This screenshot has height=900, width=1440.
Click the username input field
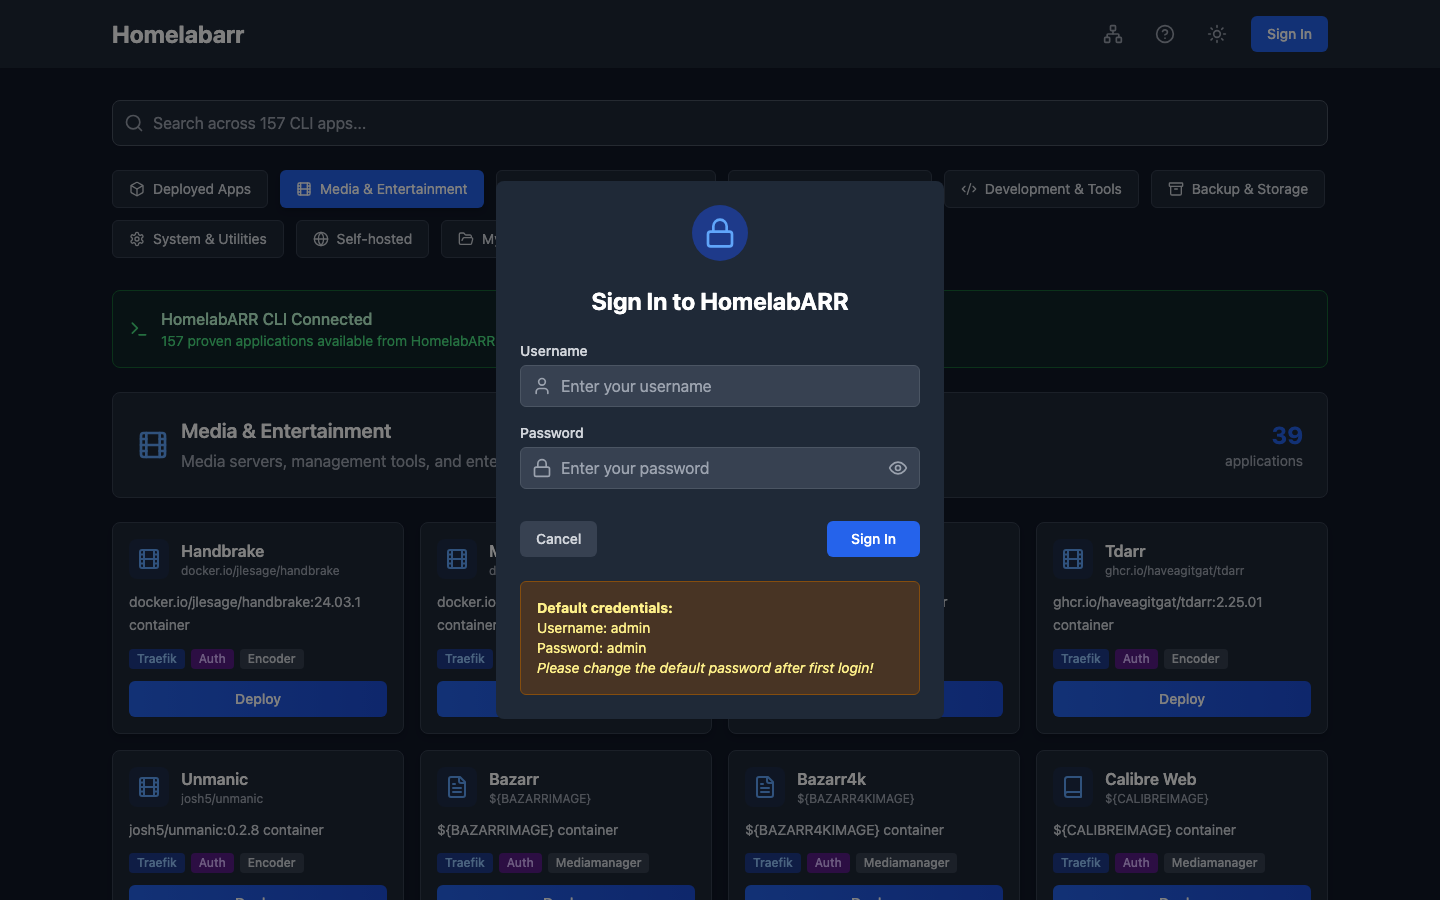pyautogui.click(x=720, y=385)
